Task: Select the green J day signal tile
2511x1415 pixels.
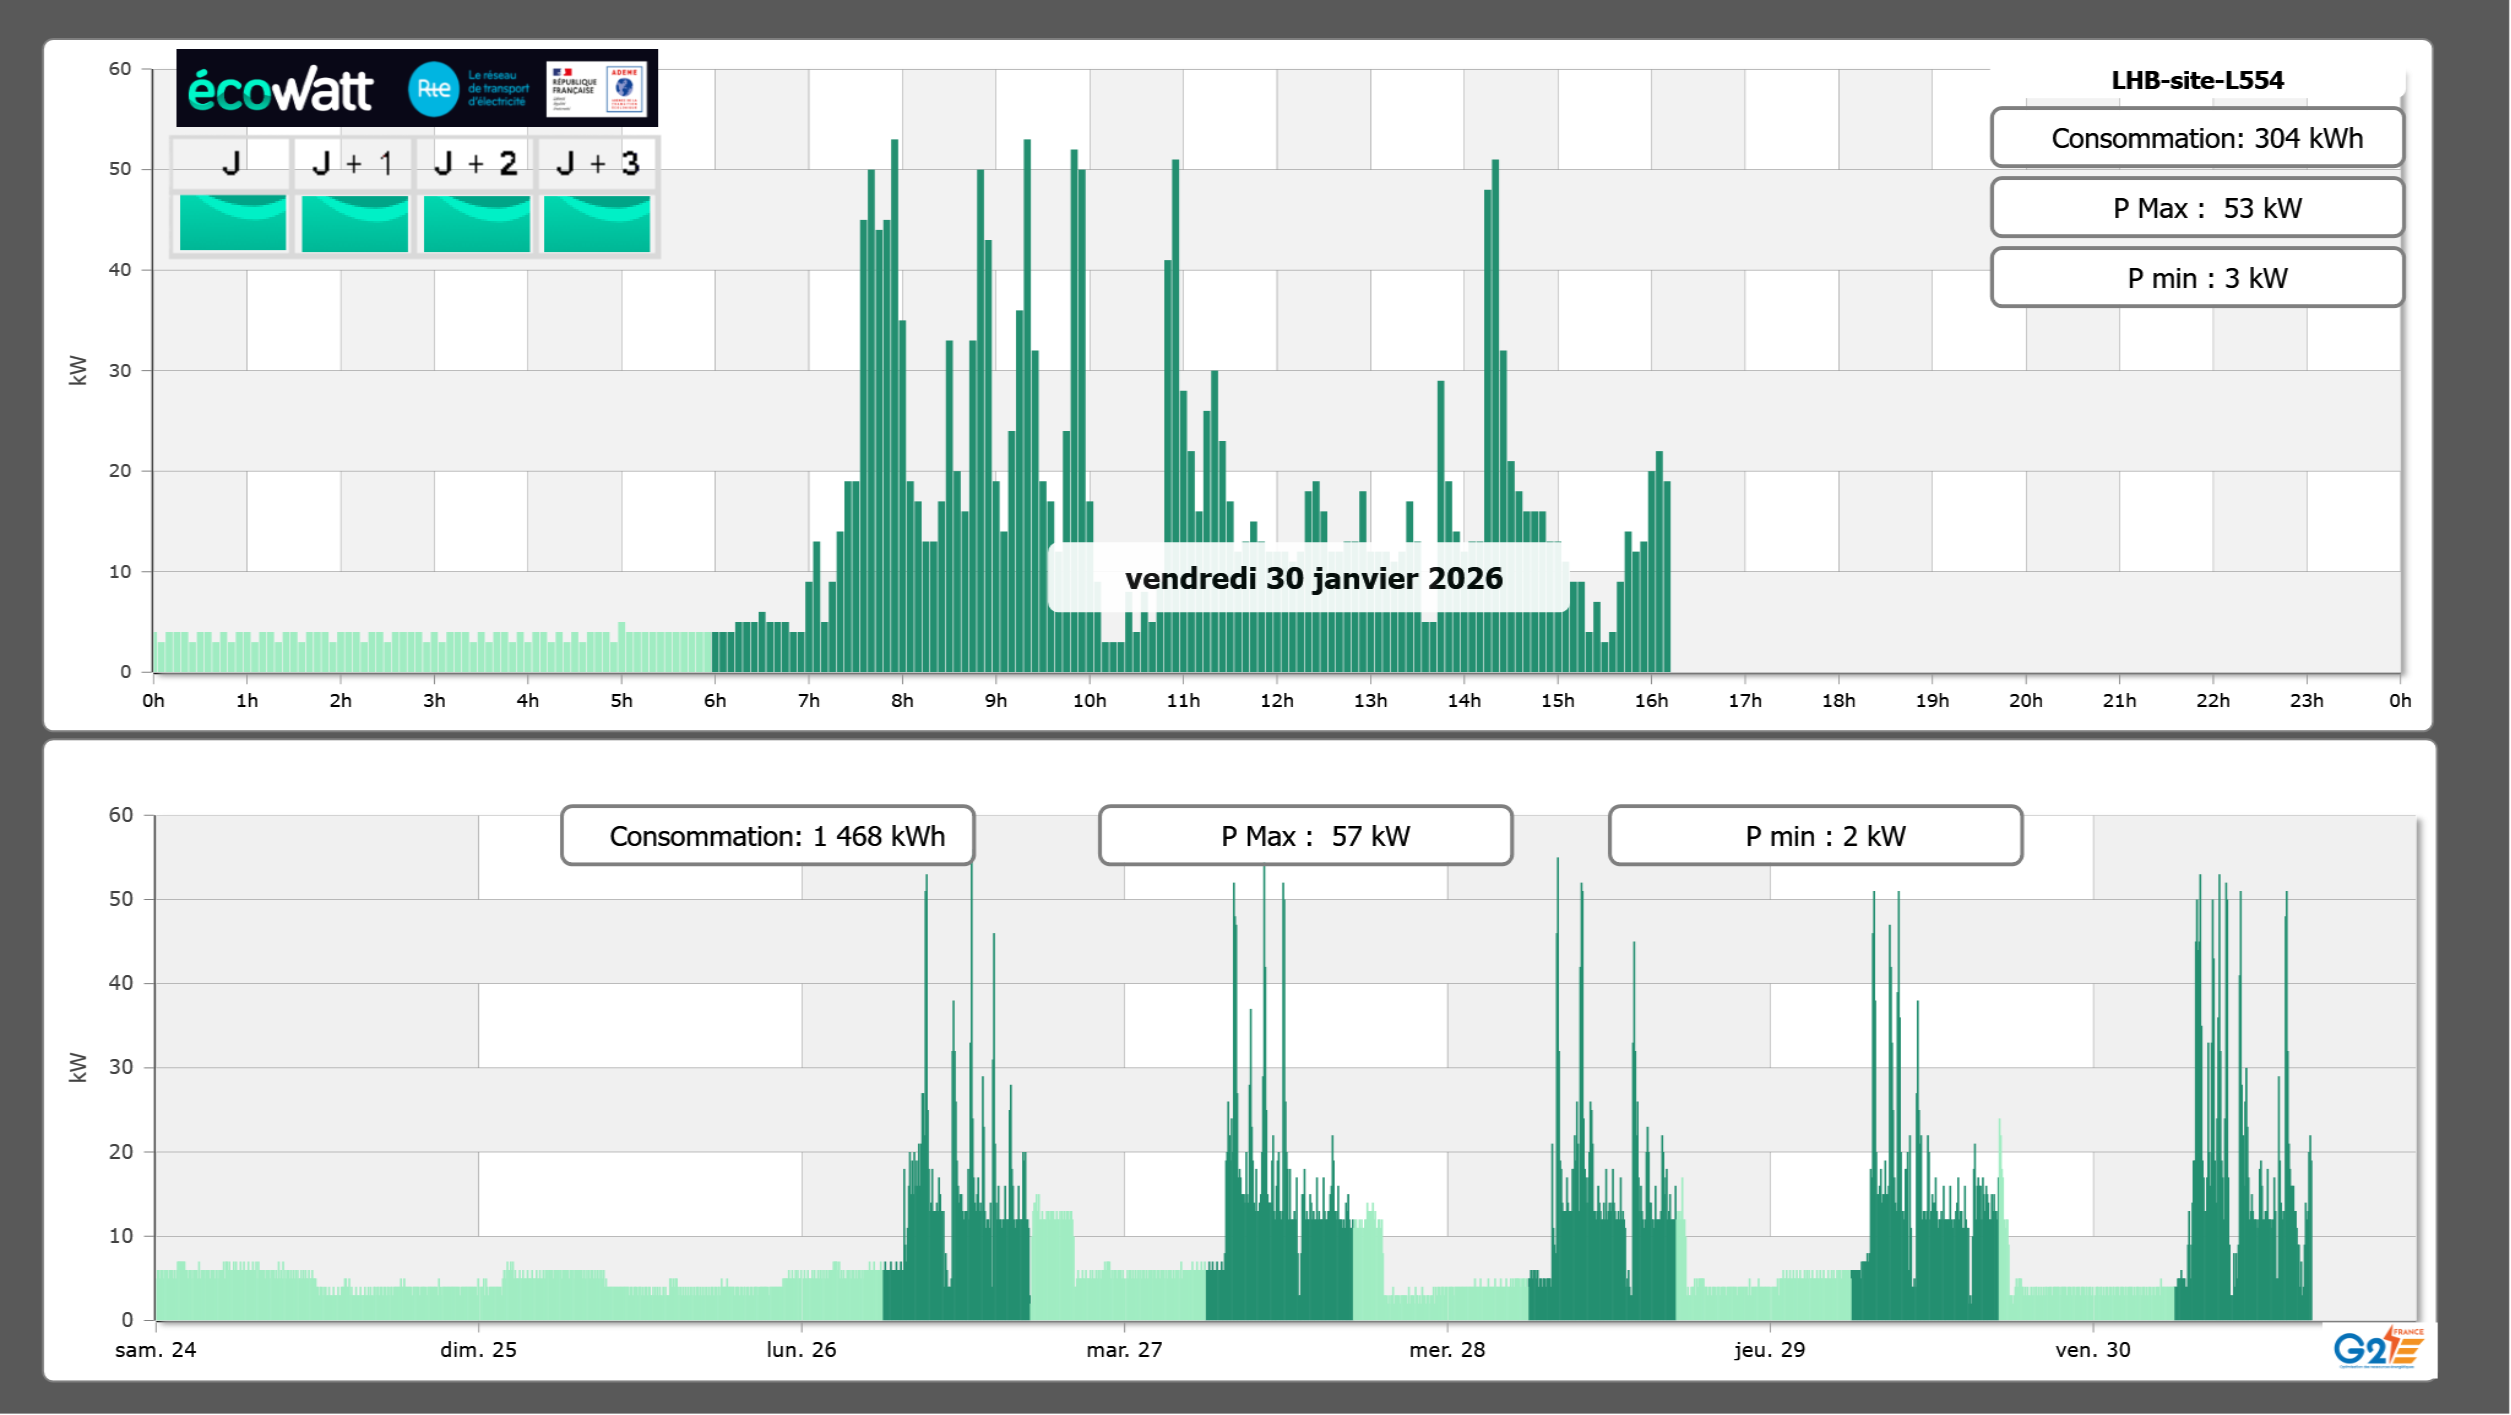Action: click(x=233, y=223)
